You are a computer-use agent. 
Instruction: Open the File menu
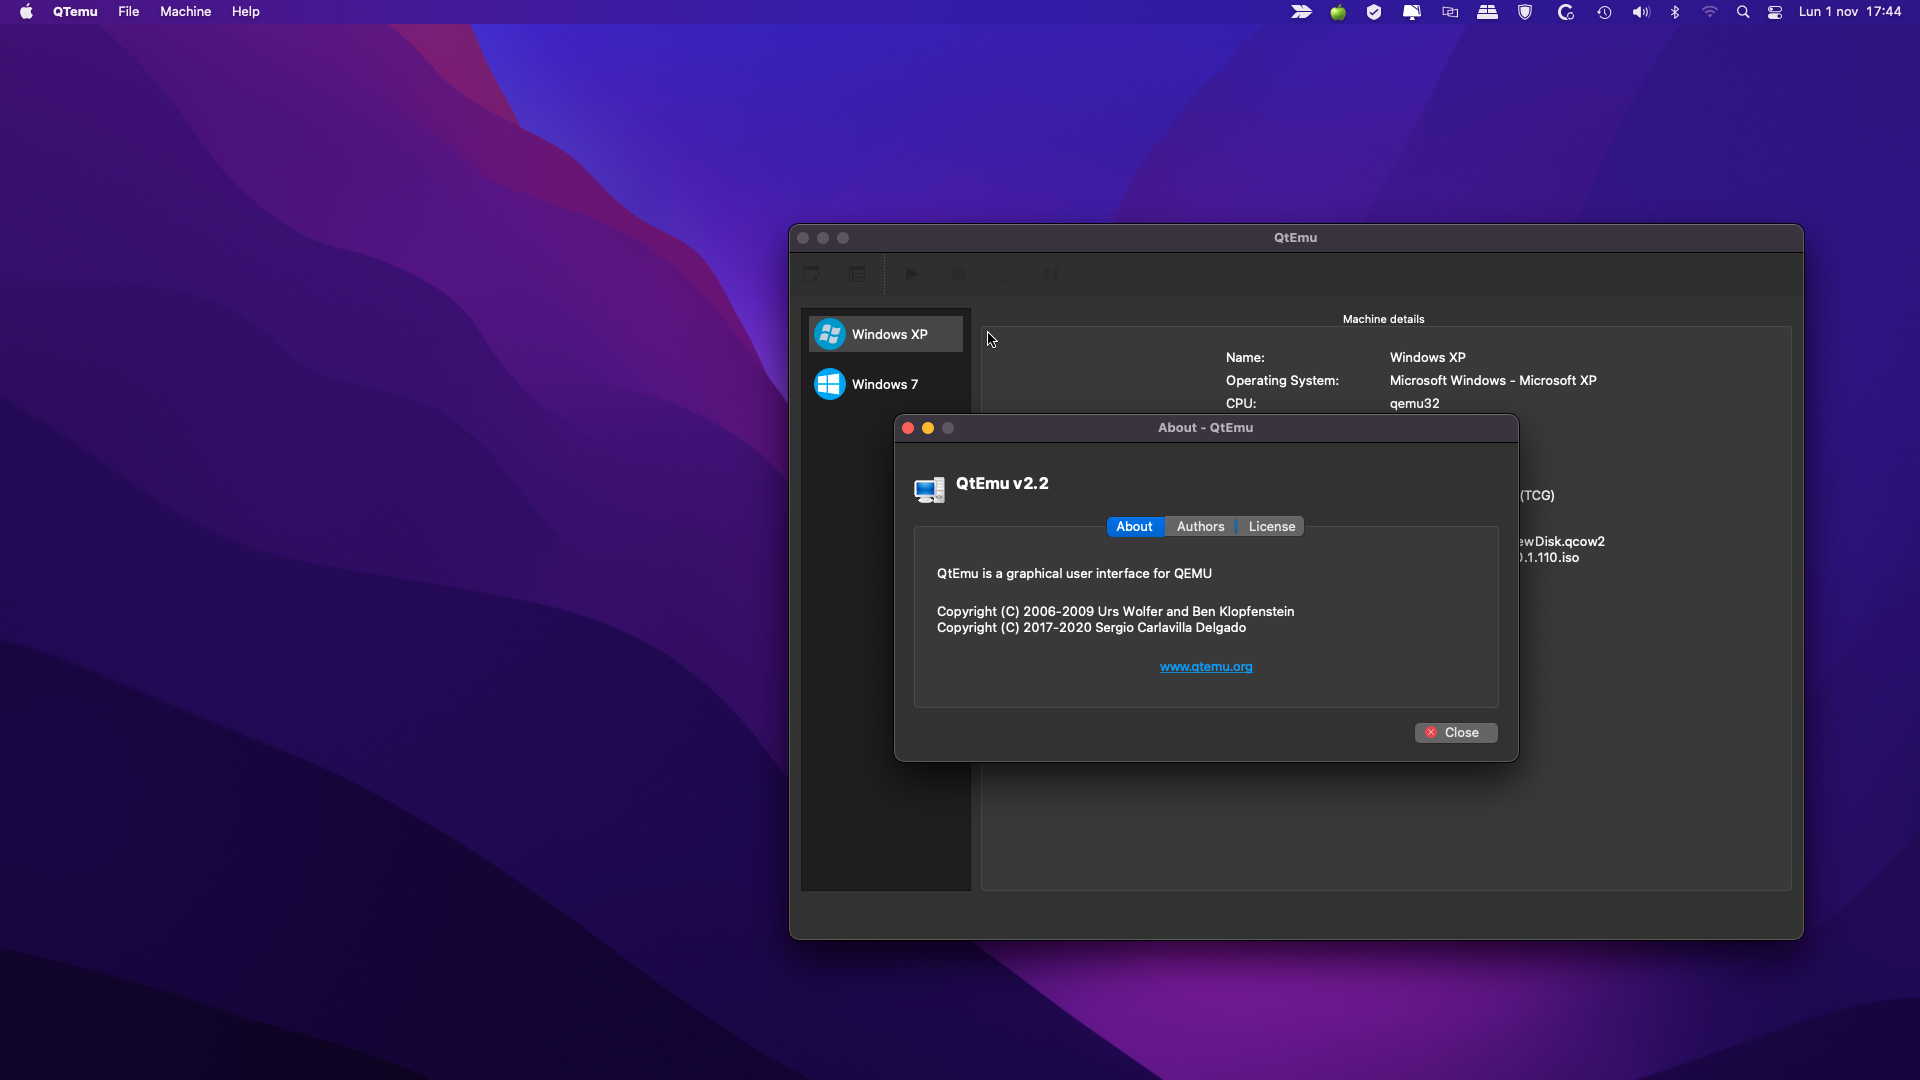[128, 12]
